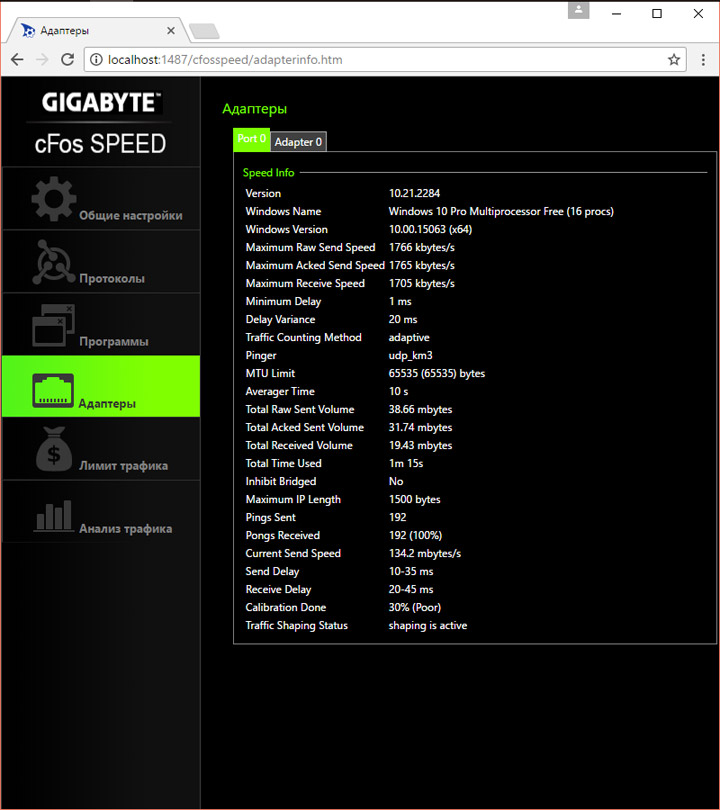Click the GIGABYTE logo

pyautogui.click(x=101, y=102)
